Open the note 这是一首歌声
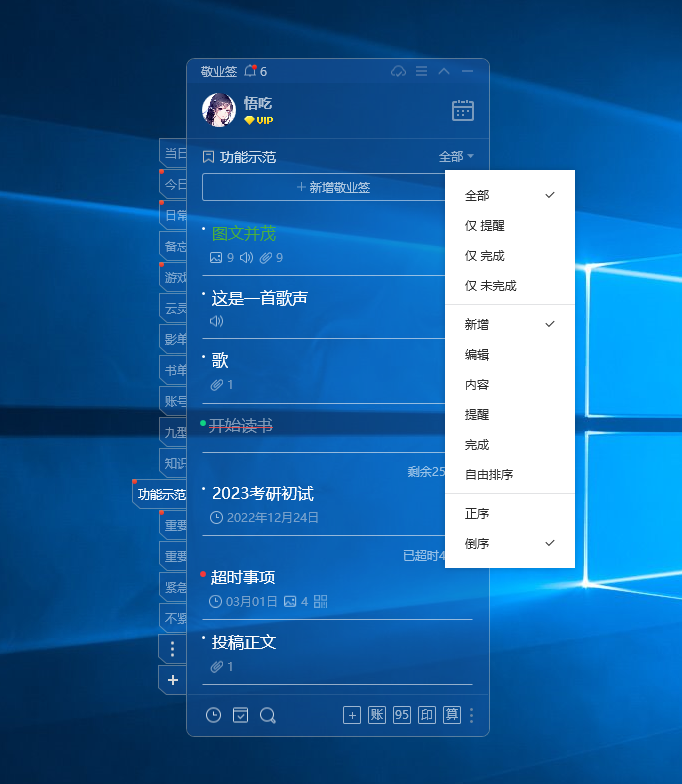Viewport: 682px width, 784px height. coord(259,298)
